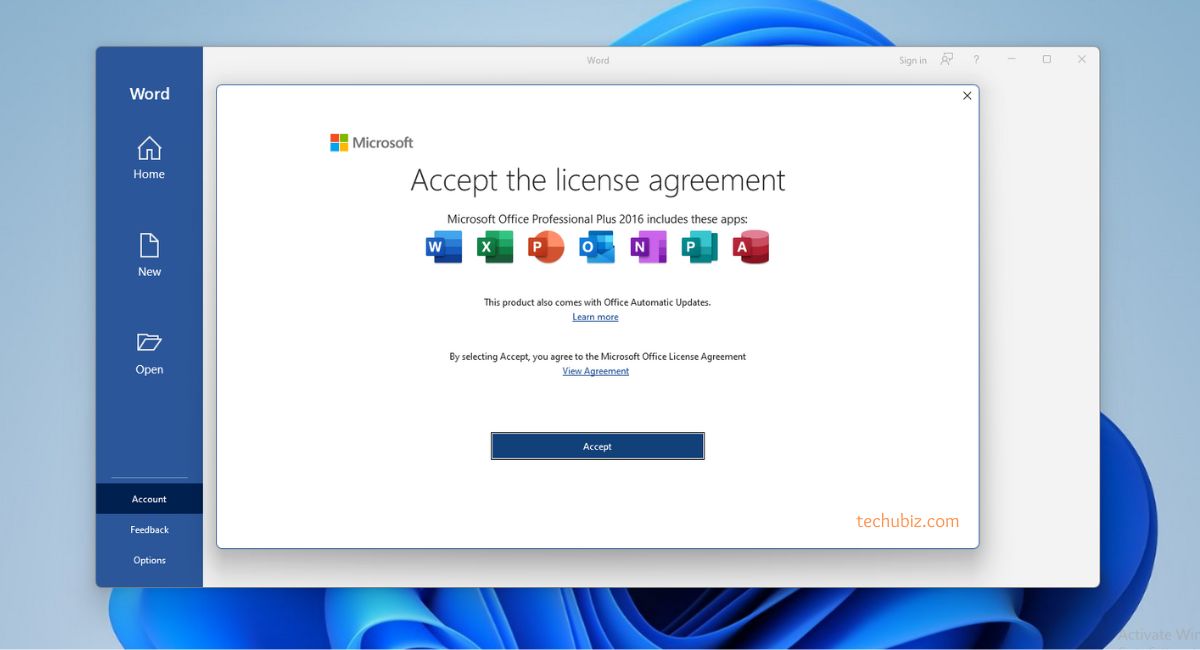Screen dimensions: 1200x650
Task: Click the OneNote app icon
Action: pos(648,247)
